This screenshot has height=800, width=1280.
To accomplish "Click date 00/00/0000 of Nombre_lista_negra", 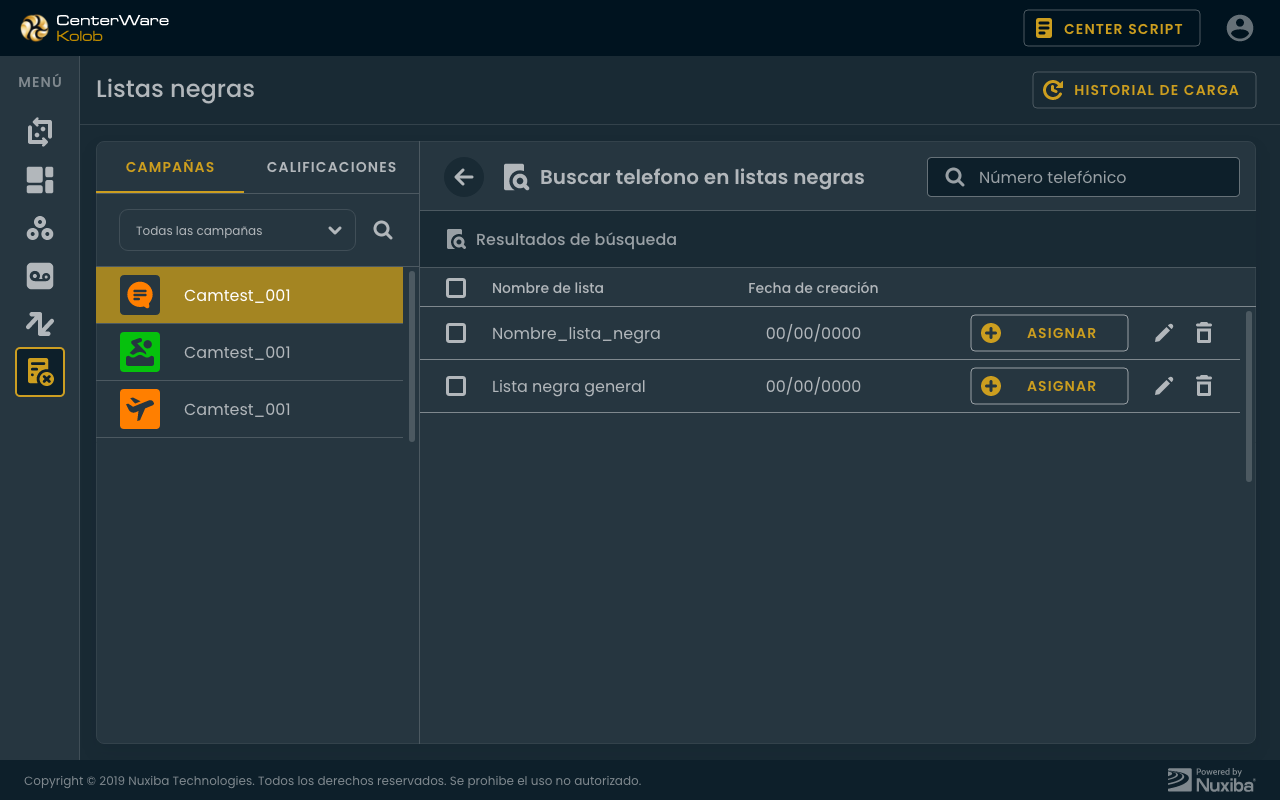I will pyautogui.click(x=813, y=333).
